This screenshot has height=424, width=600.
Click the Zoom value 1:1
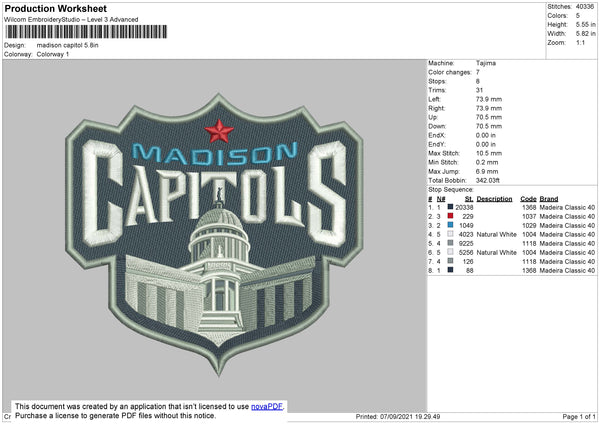coord(580,42)
